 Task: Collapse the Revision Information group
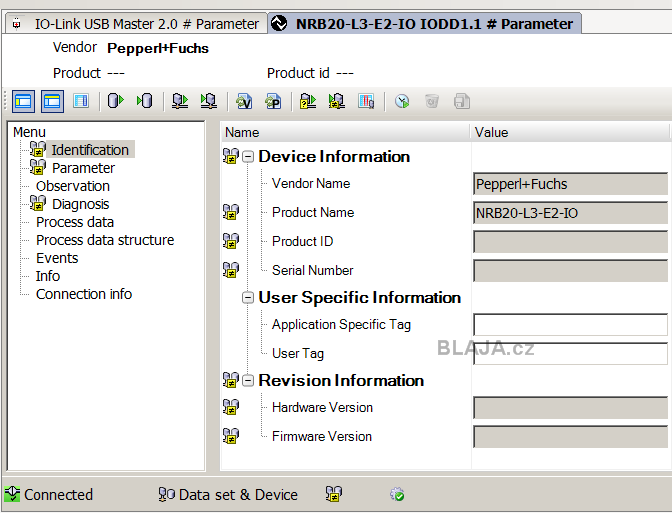click(248, 381)
